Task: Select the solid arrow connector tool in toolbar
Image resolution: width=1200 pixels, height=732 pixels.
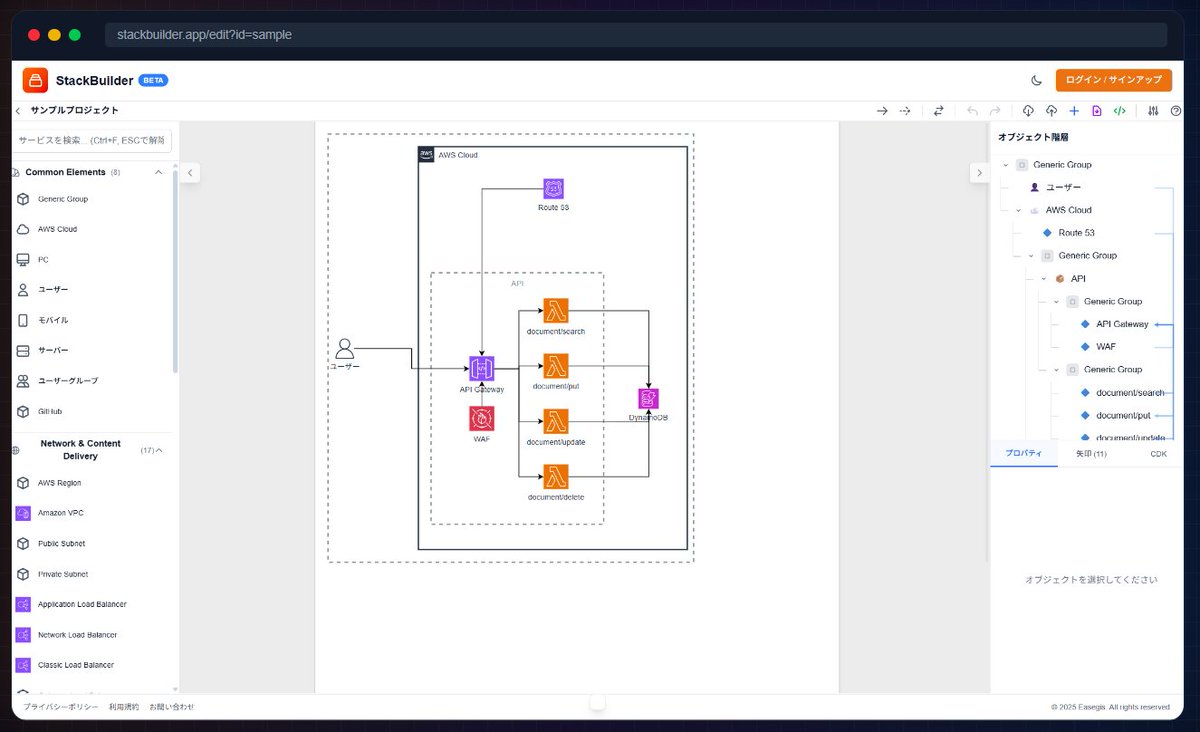Action: [x=883, y=111]
